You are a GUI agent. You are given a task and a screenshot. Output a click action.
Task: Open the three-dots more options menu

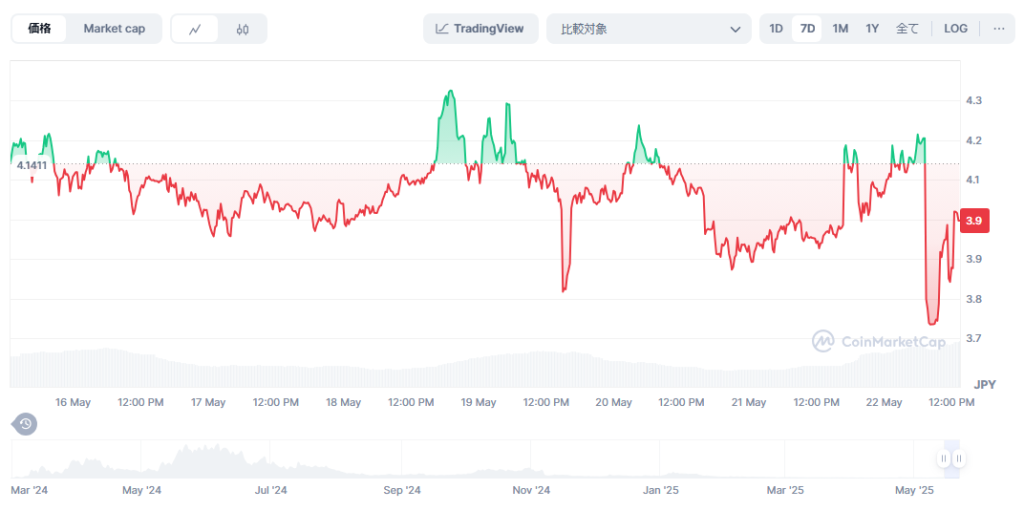pyautogui.click(x=998, y=29)
